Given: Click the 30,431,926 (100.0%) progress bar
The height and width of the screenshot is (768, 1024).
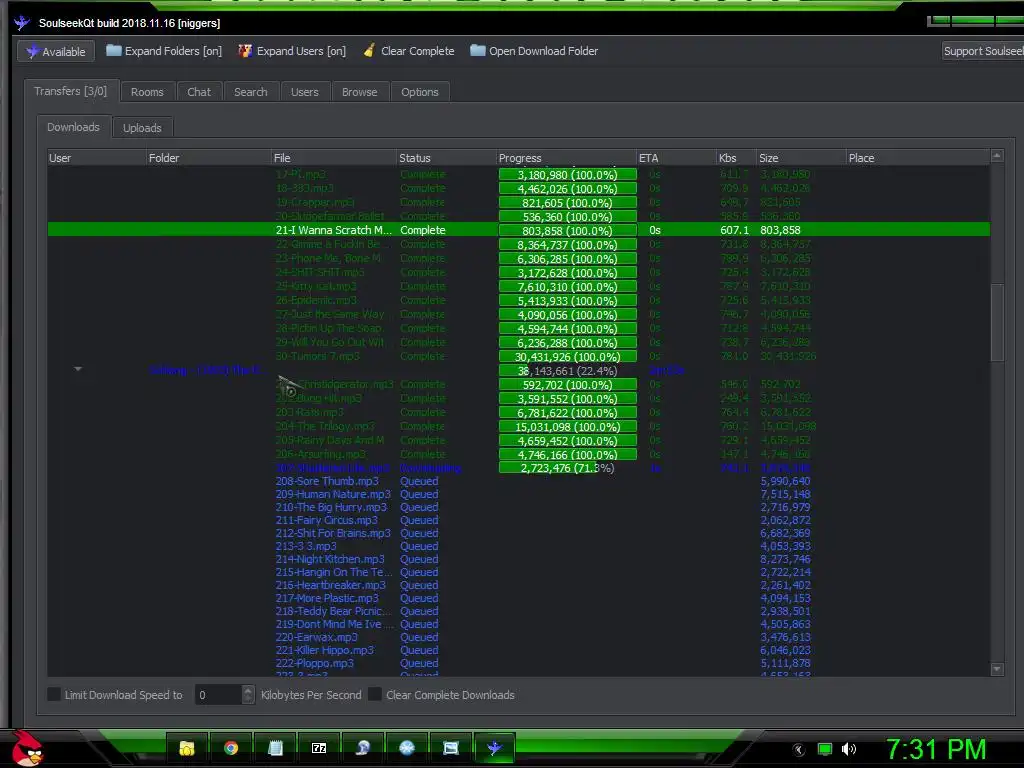Looking at the screenshot, I should (x=567, y=357).
